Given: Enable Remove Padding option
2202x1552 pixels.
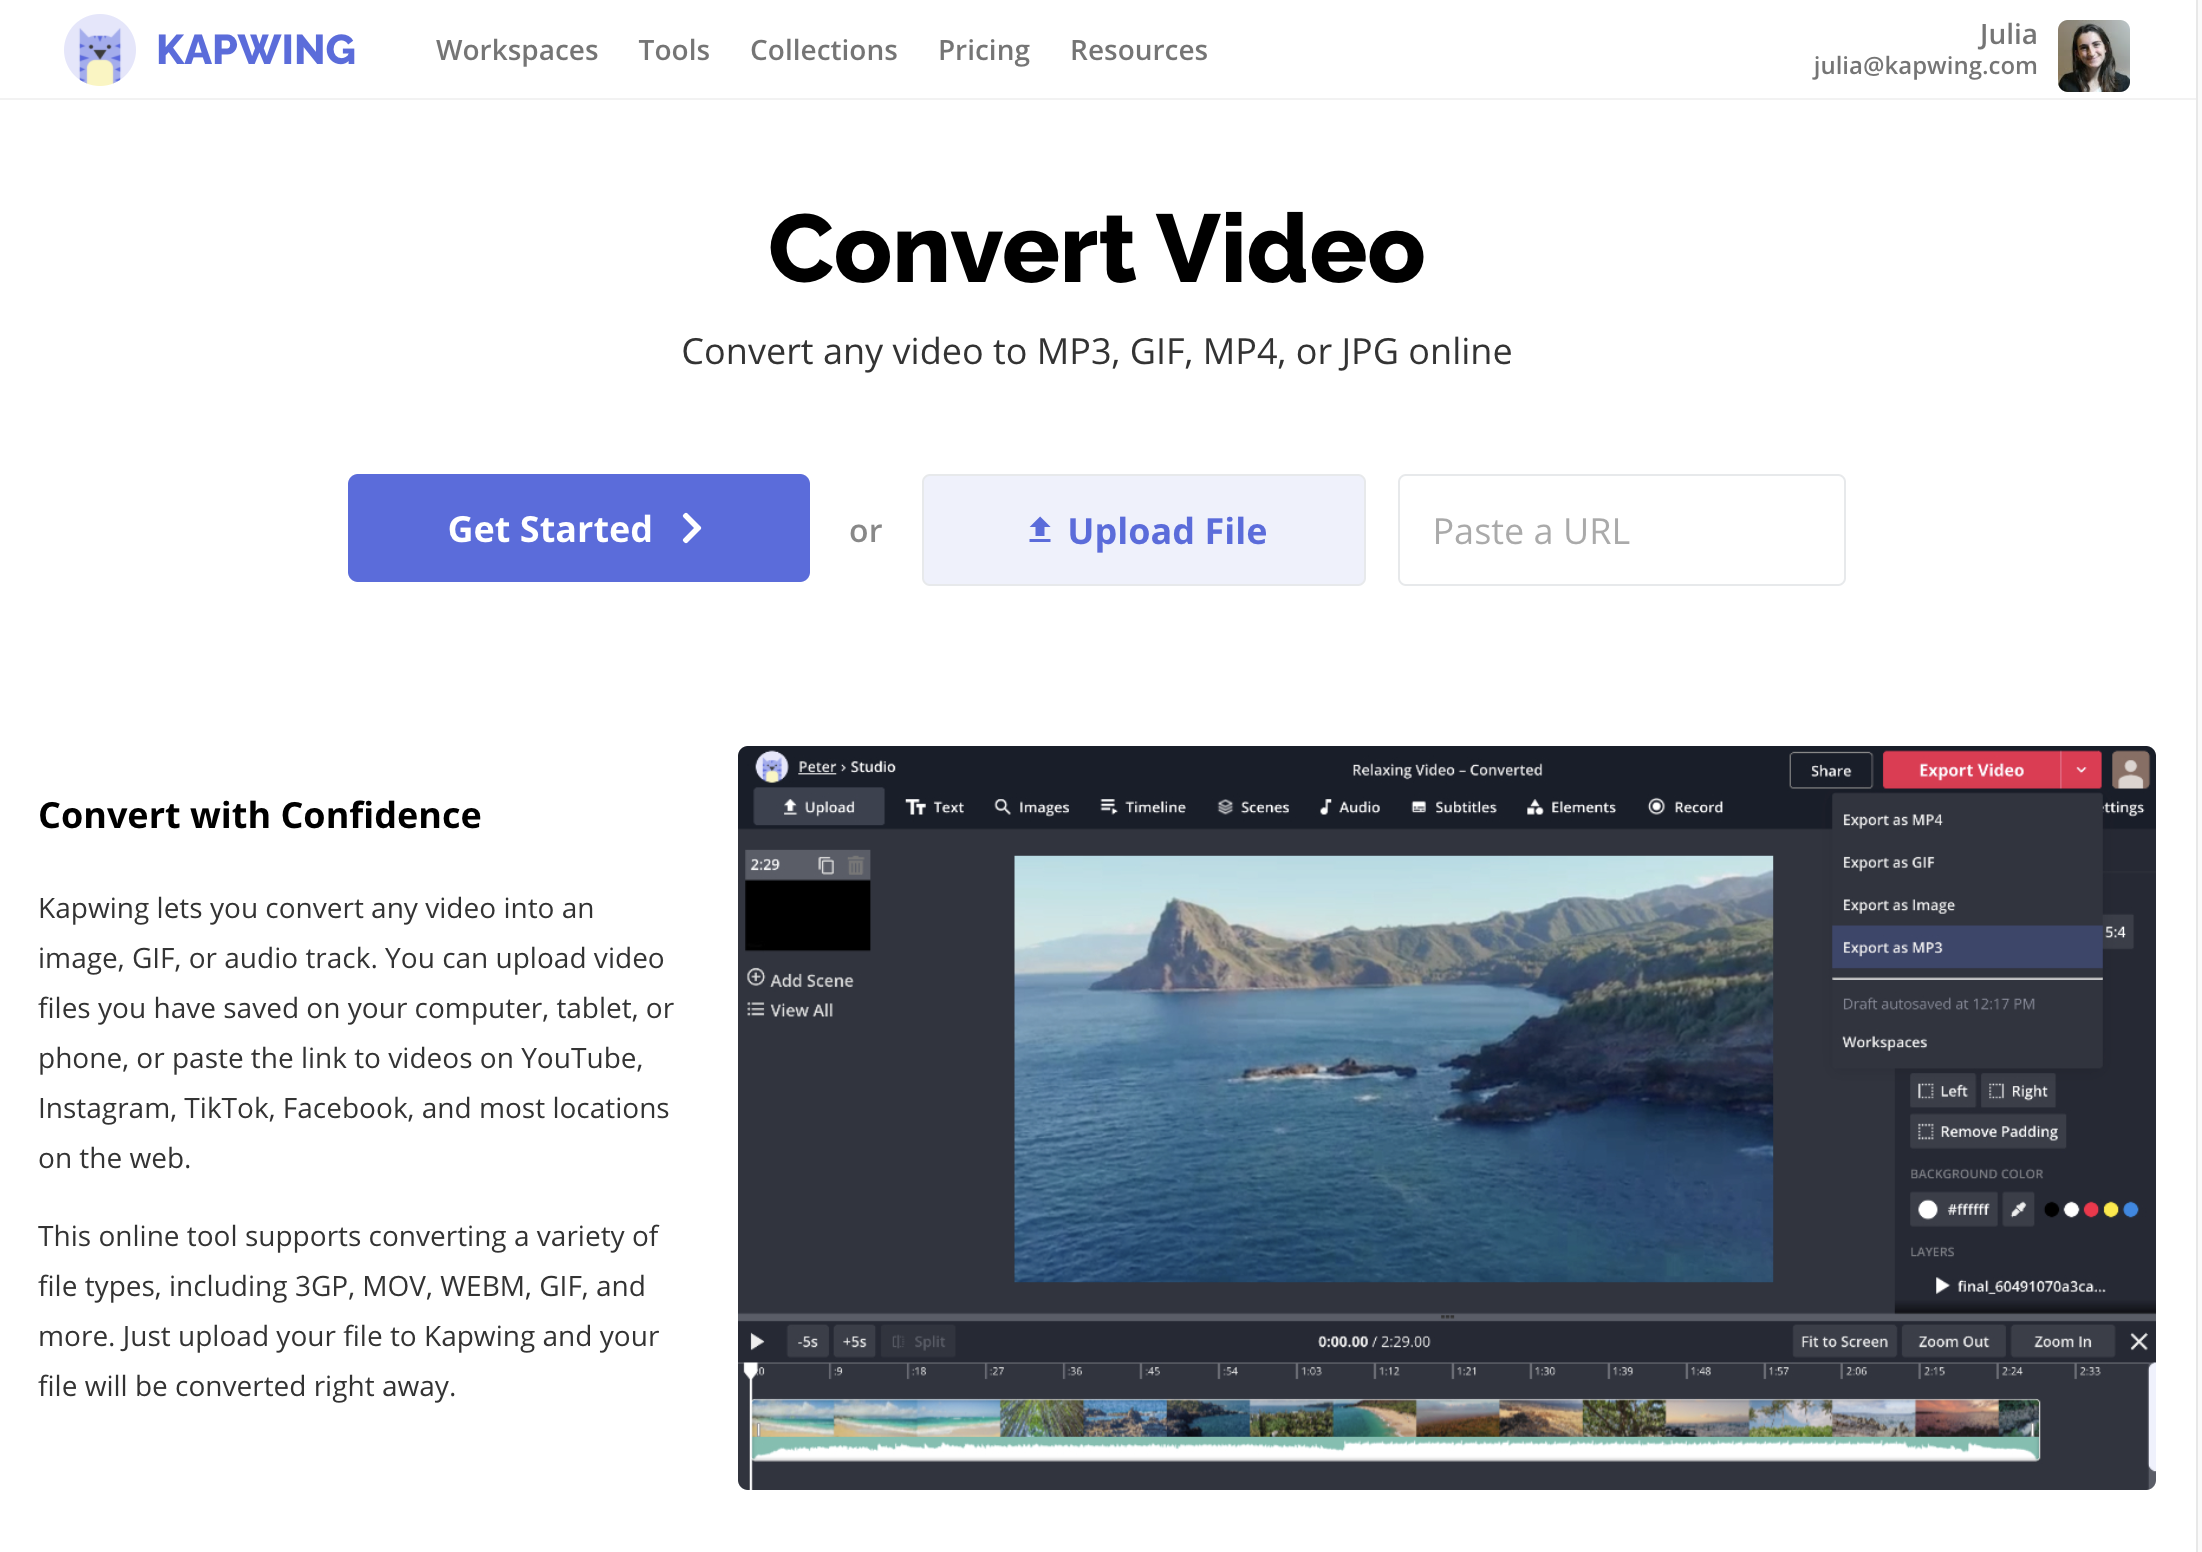Looking at the screenshot, I should pos(1985,1130).
